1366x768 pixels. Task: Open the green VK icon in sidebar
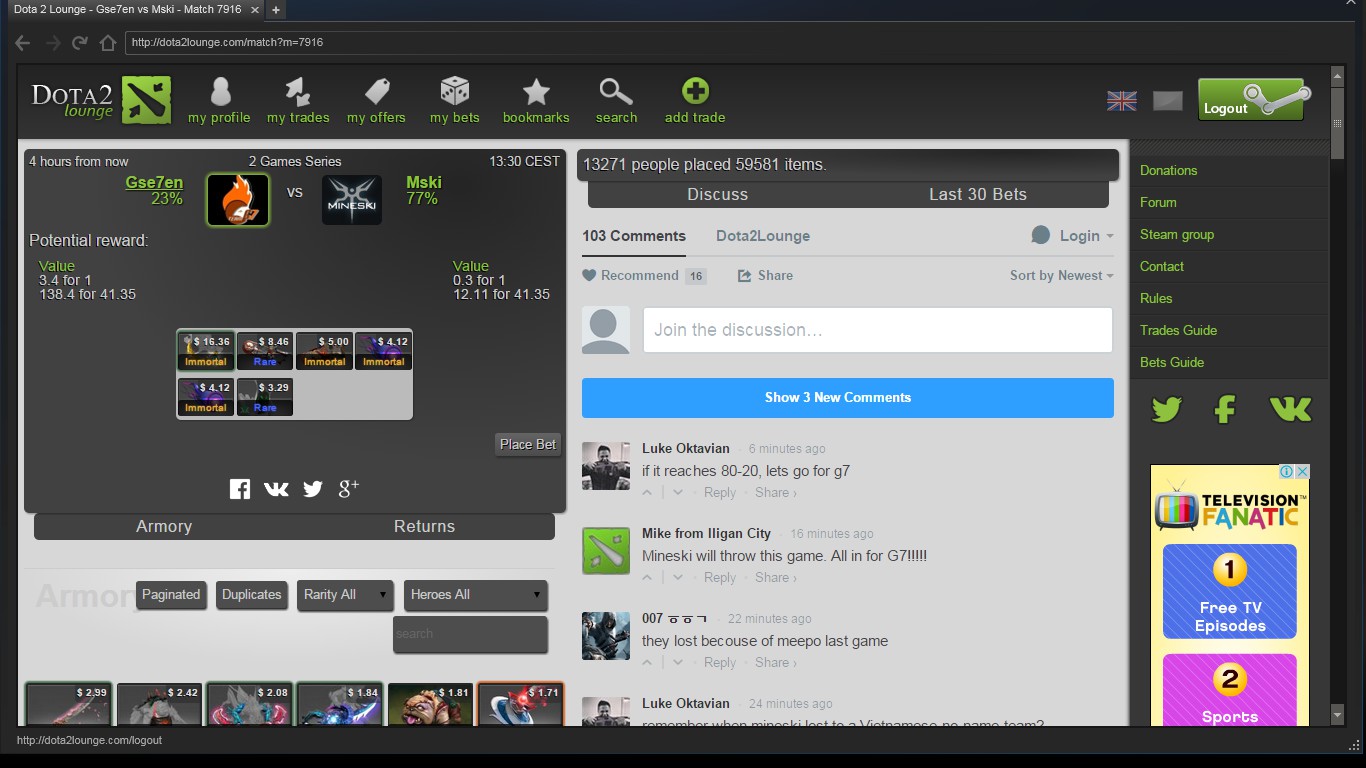point(1290,409)
